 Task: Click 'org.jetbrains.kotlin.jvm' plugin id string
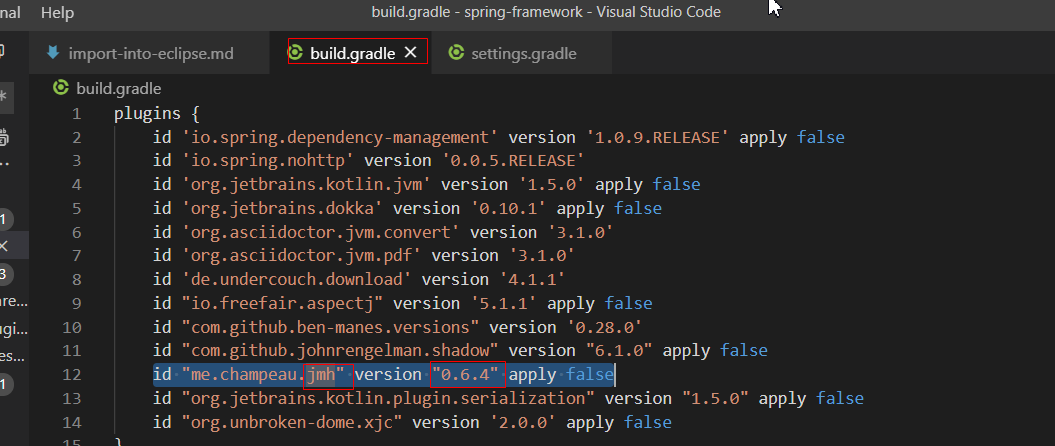(307, 184)
